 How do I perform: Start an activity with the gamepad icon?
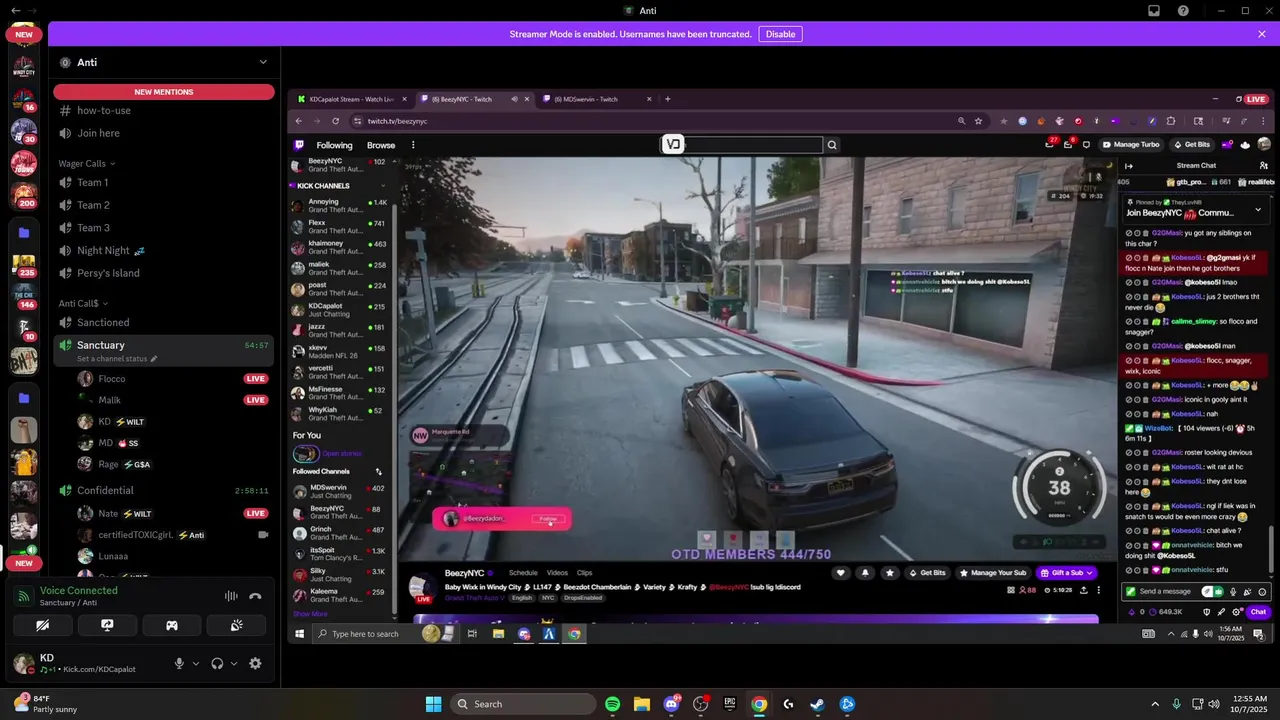pyautogui.click(x=172, y=625)
